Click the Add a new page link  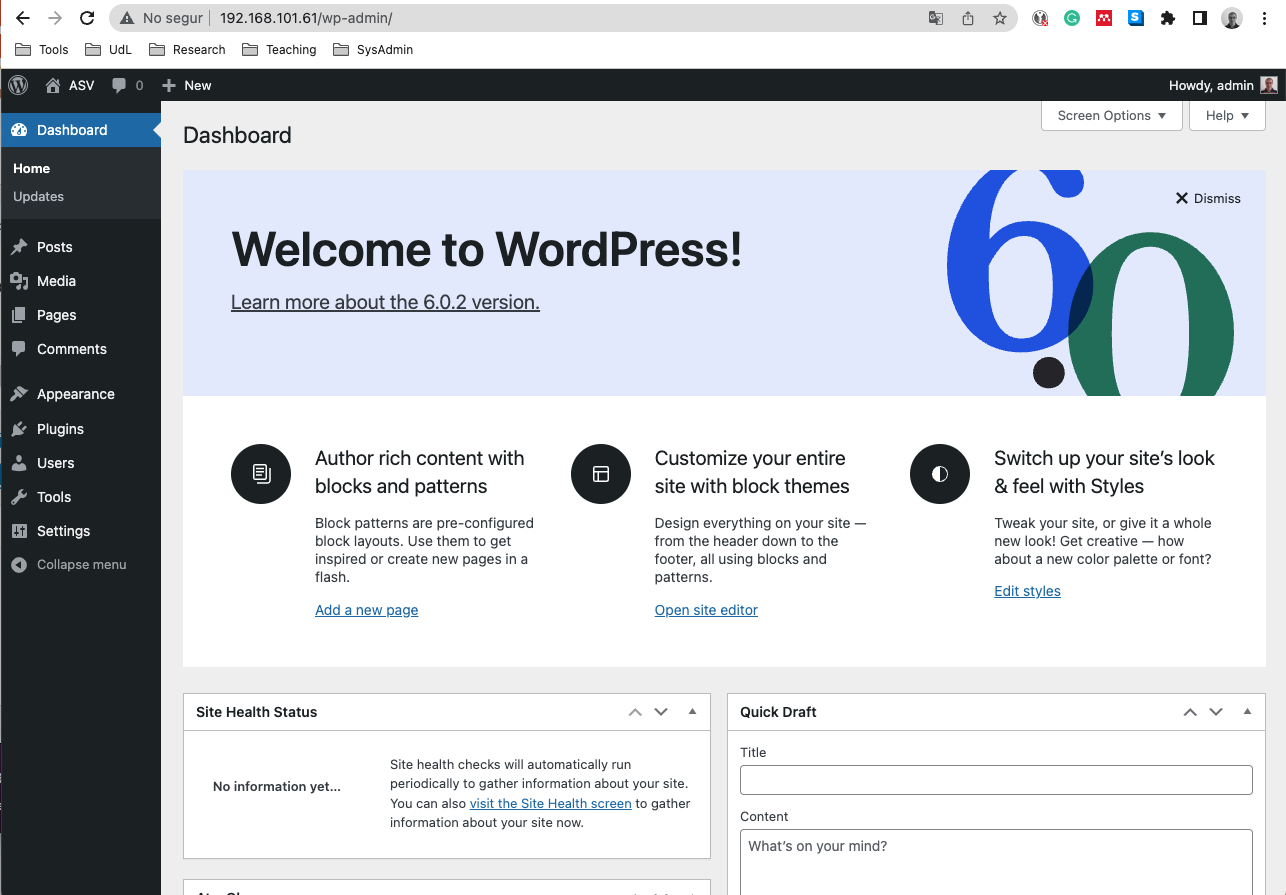tap(366, 610)
